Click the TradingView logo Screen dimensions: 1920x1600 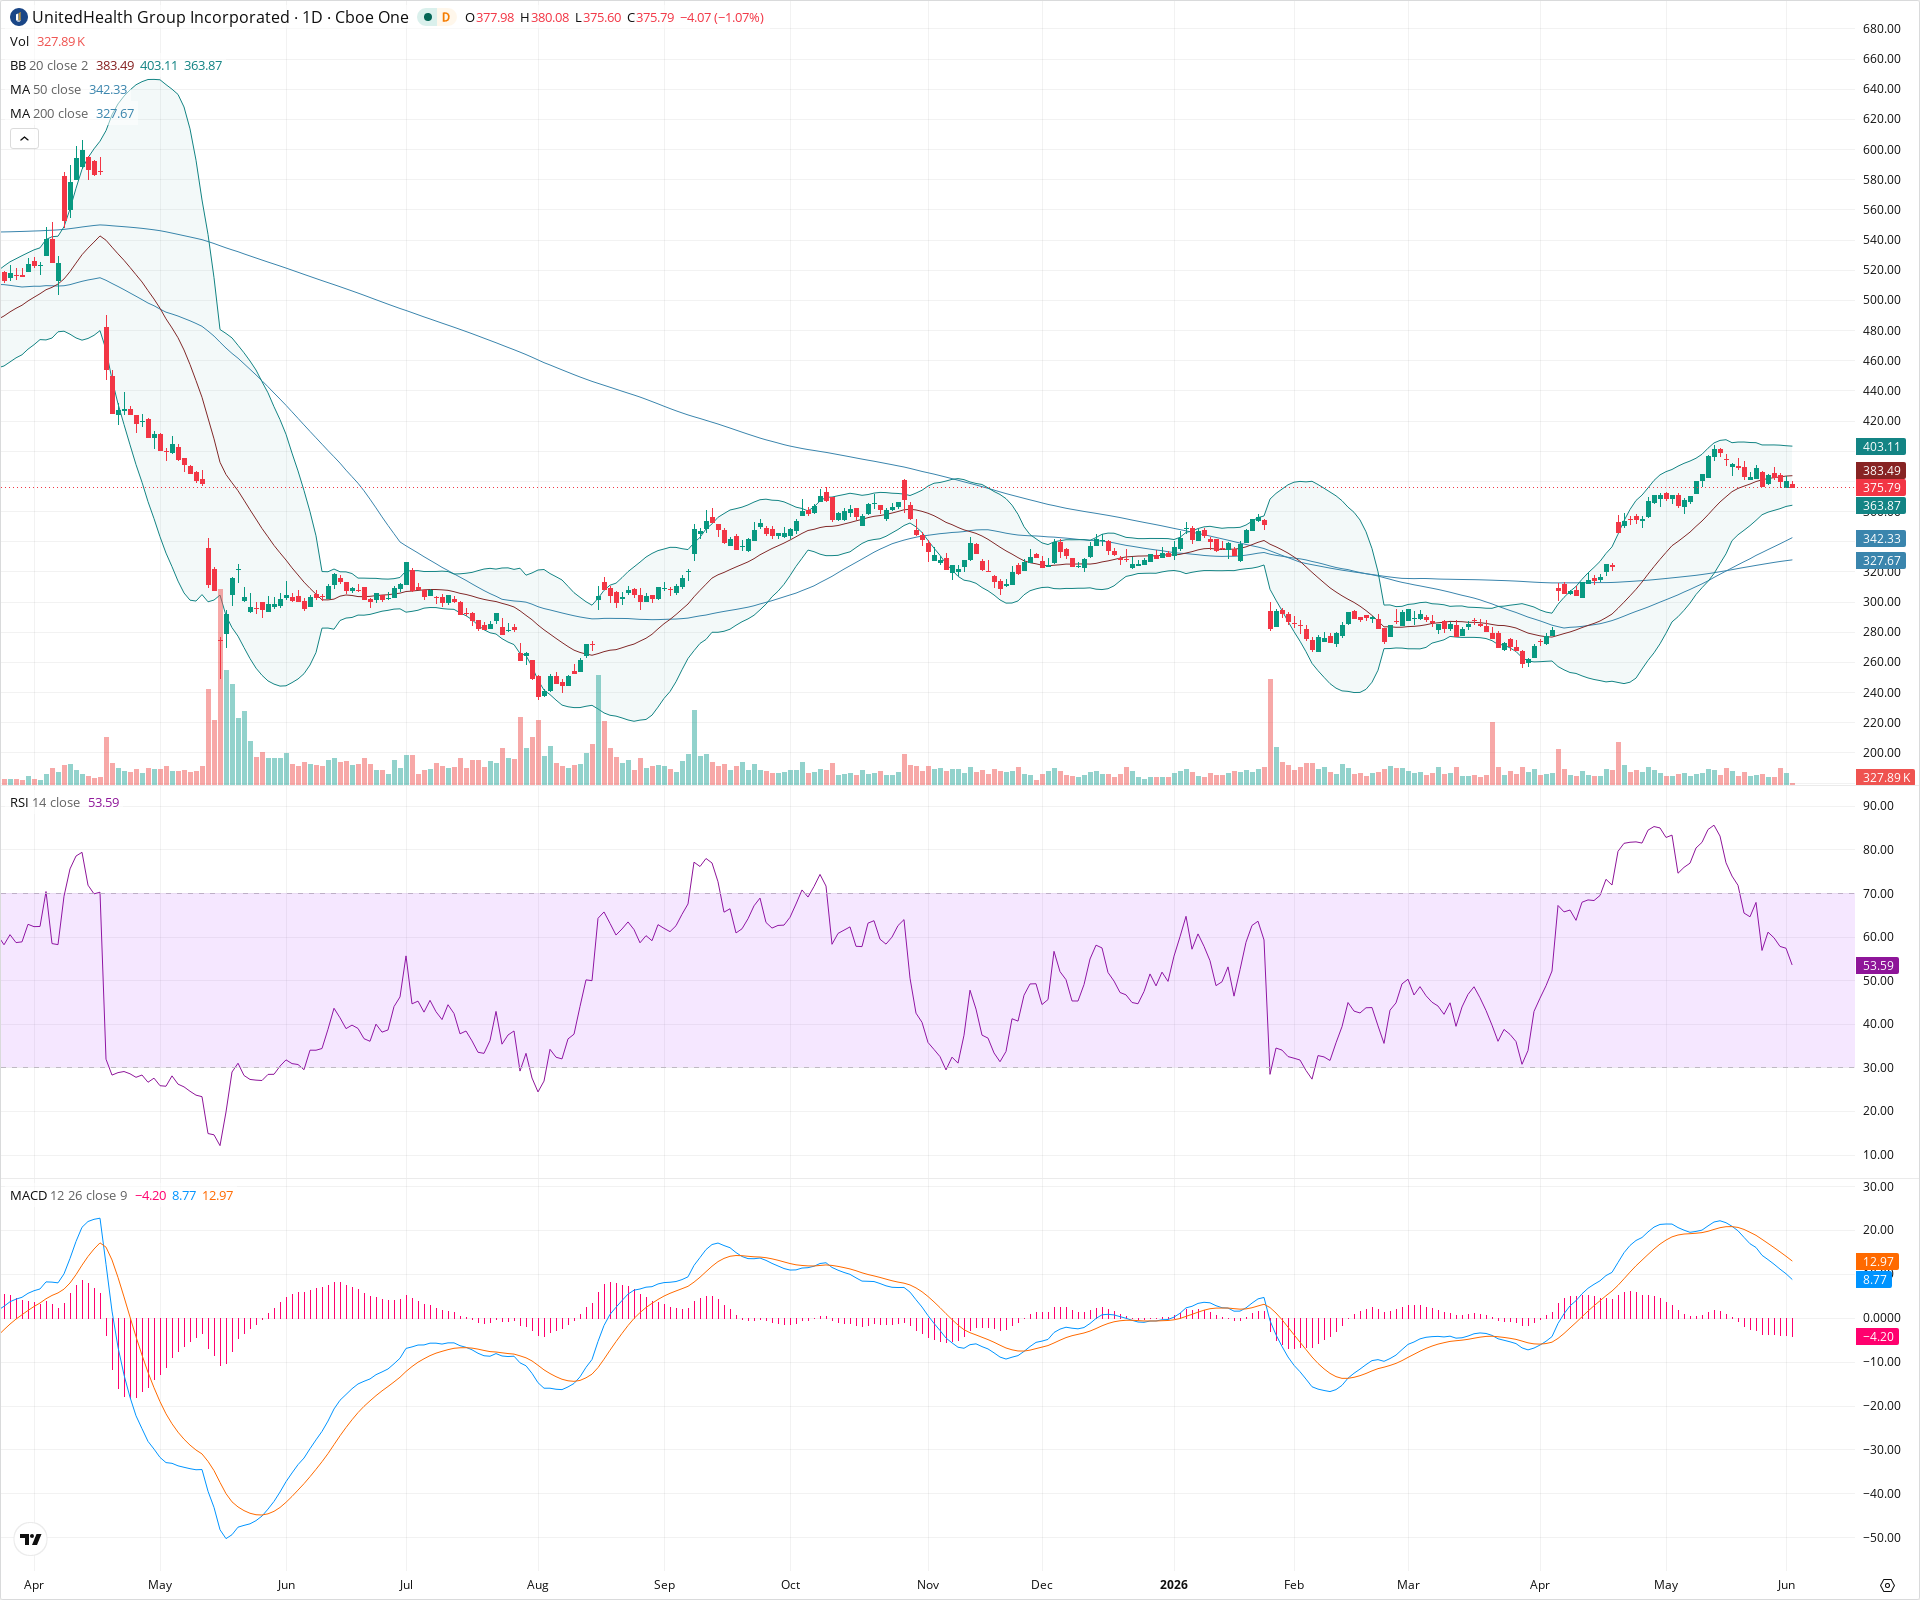click(31, 1539)
